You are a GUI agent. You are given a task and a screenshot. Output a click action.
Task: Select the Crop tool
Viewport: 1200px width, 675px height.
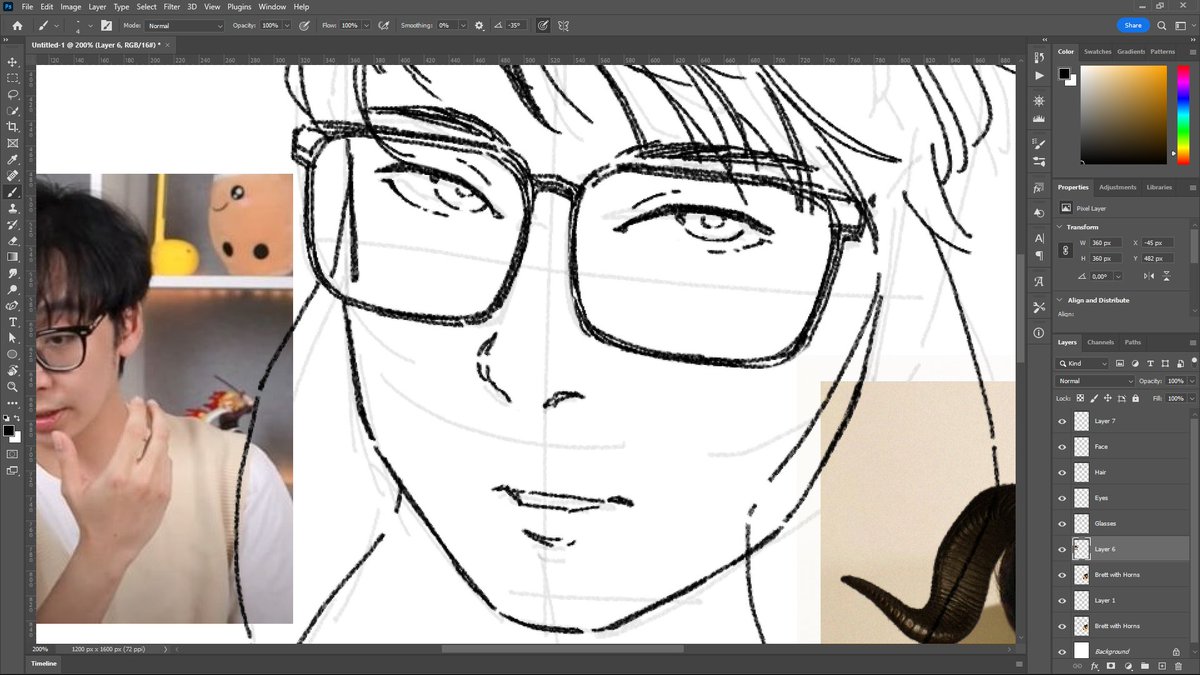pos(13,126)
